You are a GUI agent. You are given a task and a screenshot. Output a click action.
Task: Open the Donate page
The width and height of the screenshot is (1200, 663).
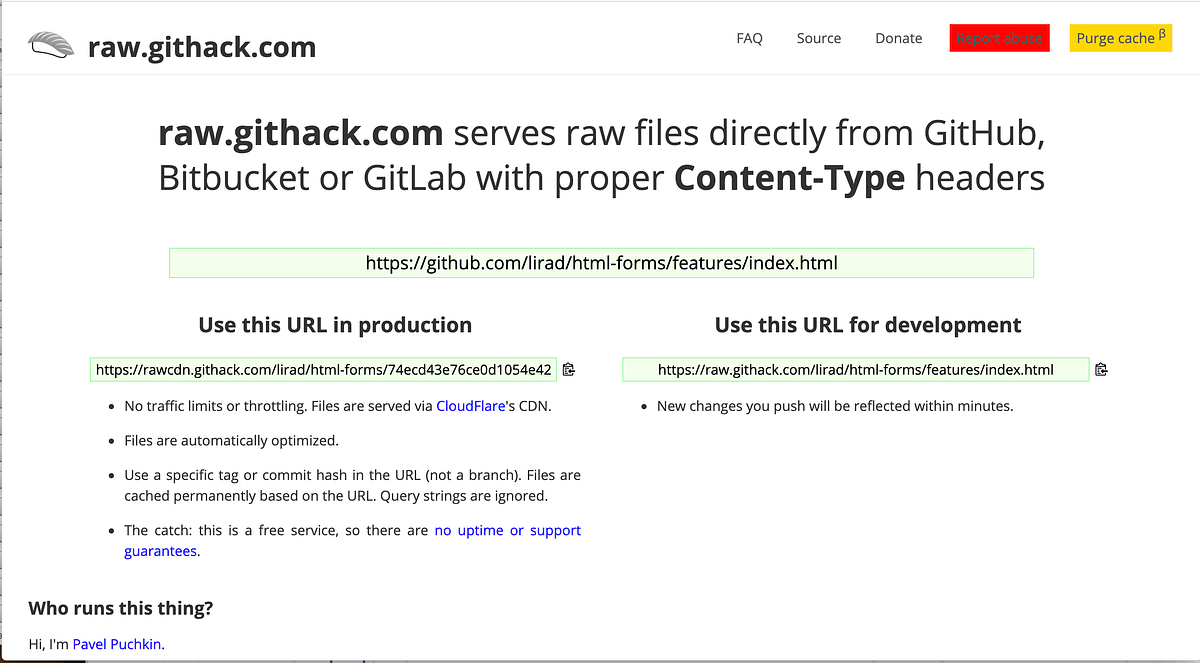(898, 38)
